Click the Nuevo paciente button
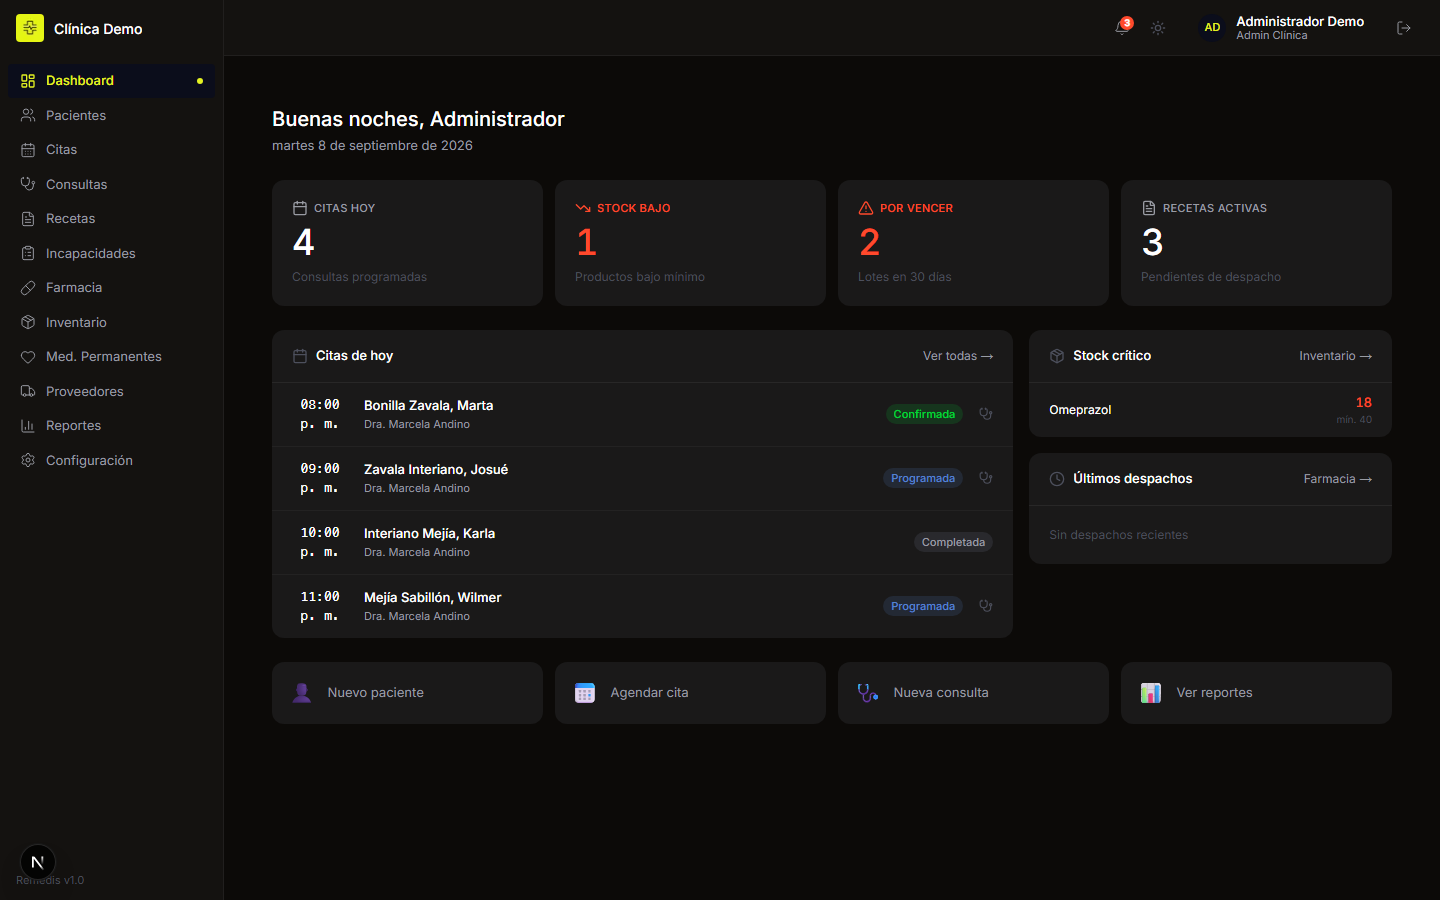The height and width of the screenshot is (900, 1440). [407, 693]
